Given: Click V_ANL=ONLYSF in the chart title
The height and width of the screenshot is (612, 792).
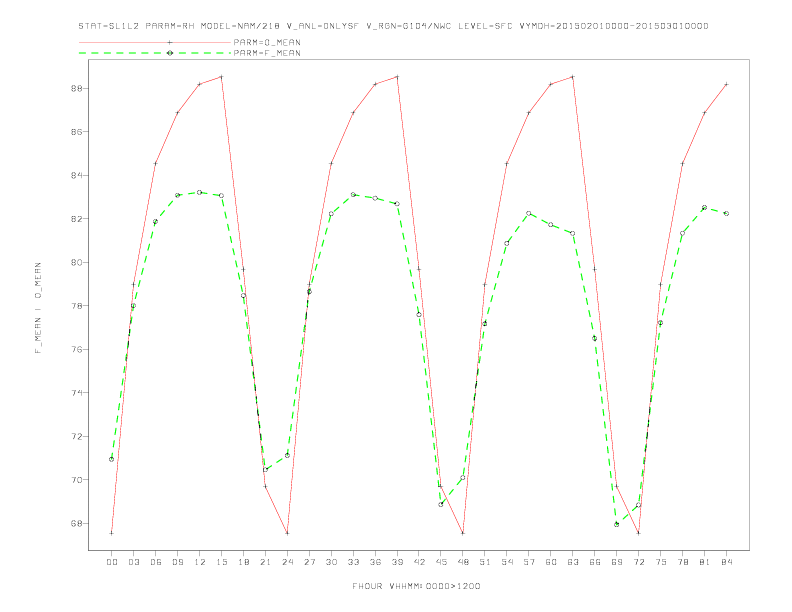Looking at the screenshot, I should coord(322,26).
